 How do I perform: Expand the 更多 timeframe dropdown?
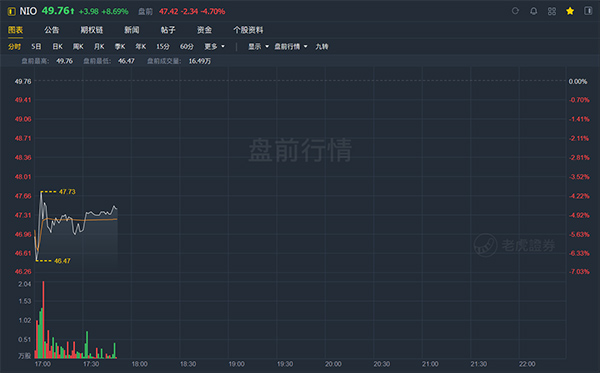point(214,46)
